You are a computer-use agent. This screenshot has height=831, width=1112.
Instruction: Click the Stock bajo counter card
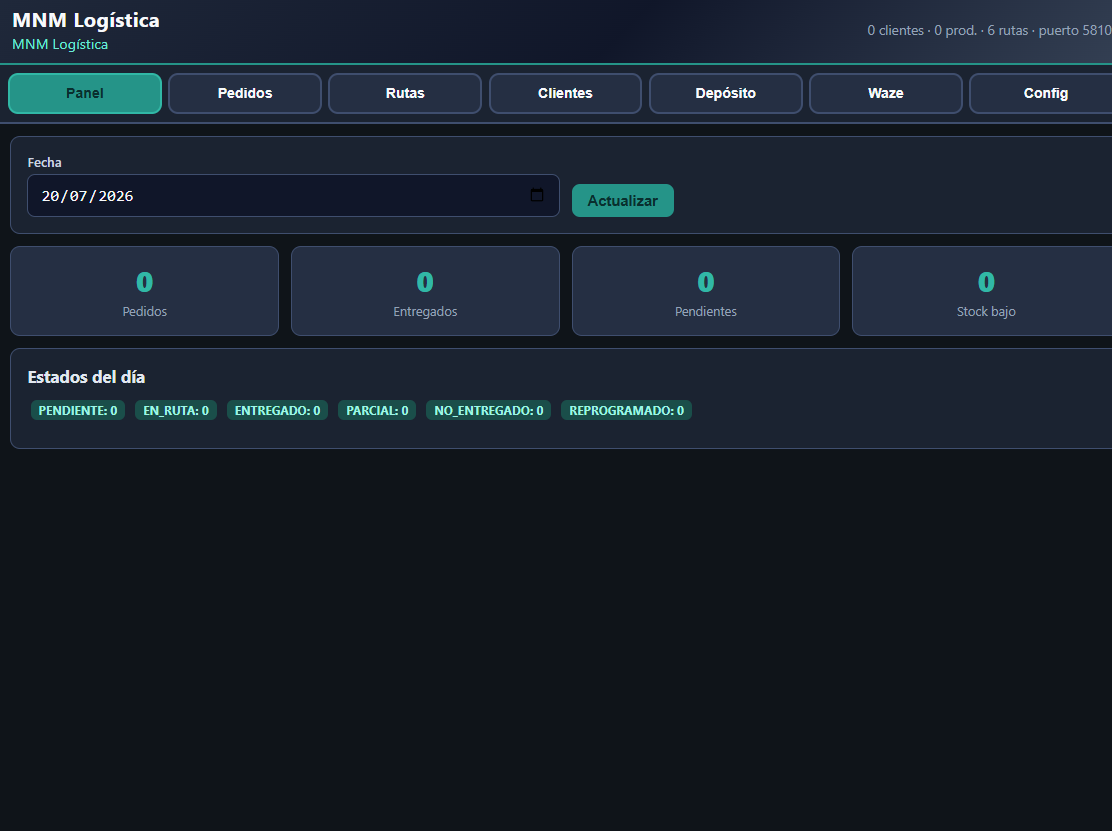click(x=984, y=291)
